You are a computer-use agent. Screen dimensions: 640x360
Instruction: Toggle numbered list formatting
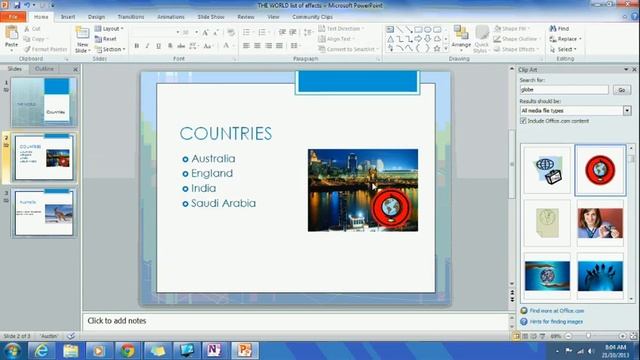tap(263, 32)
